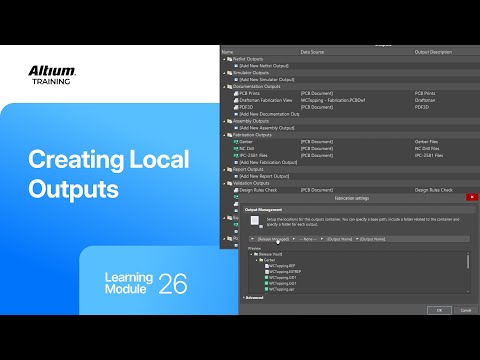
Task: Select the Draftsman description cell
Action: point(425,100)
